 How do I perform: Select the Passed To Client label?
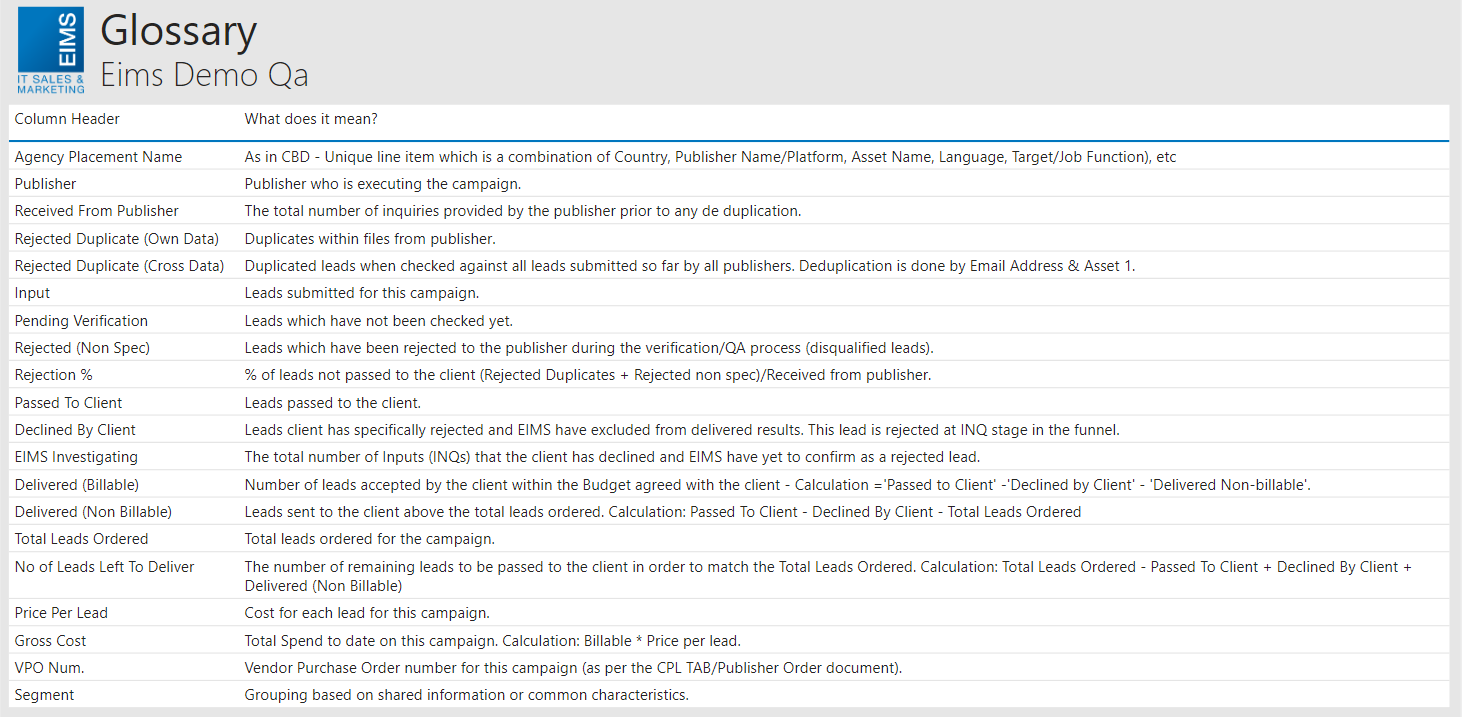point(68,403)
